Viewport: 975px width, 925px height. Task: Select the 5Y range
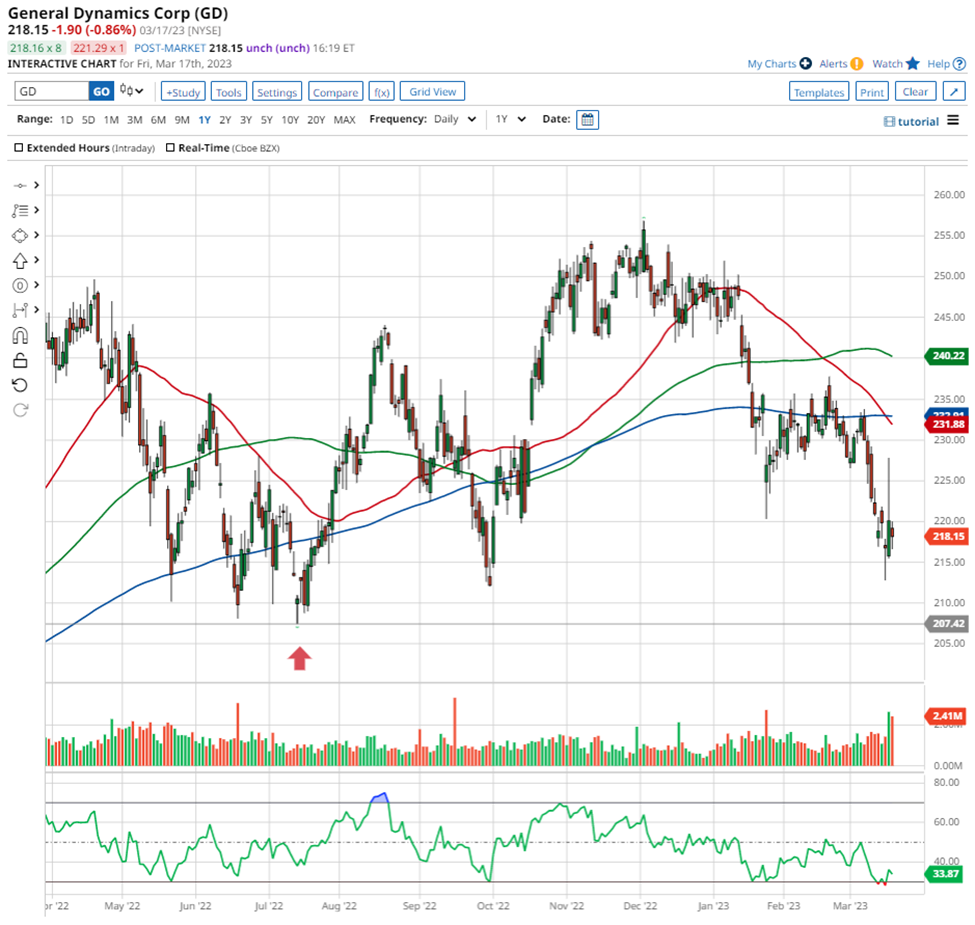point(267,119)
